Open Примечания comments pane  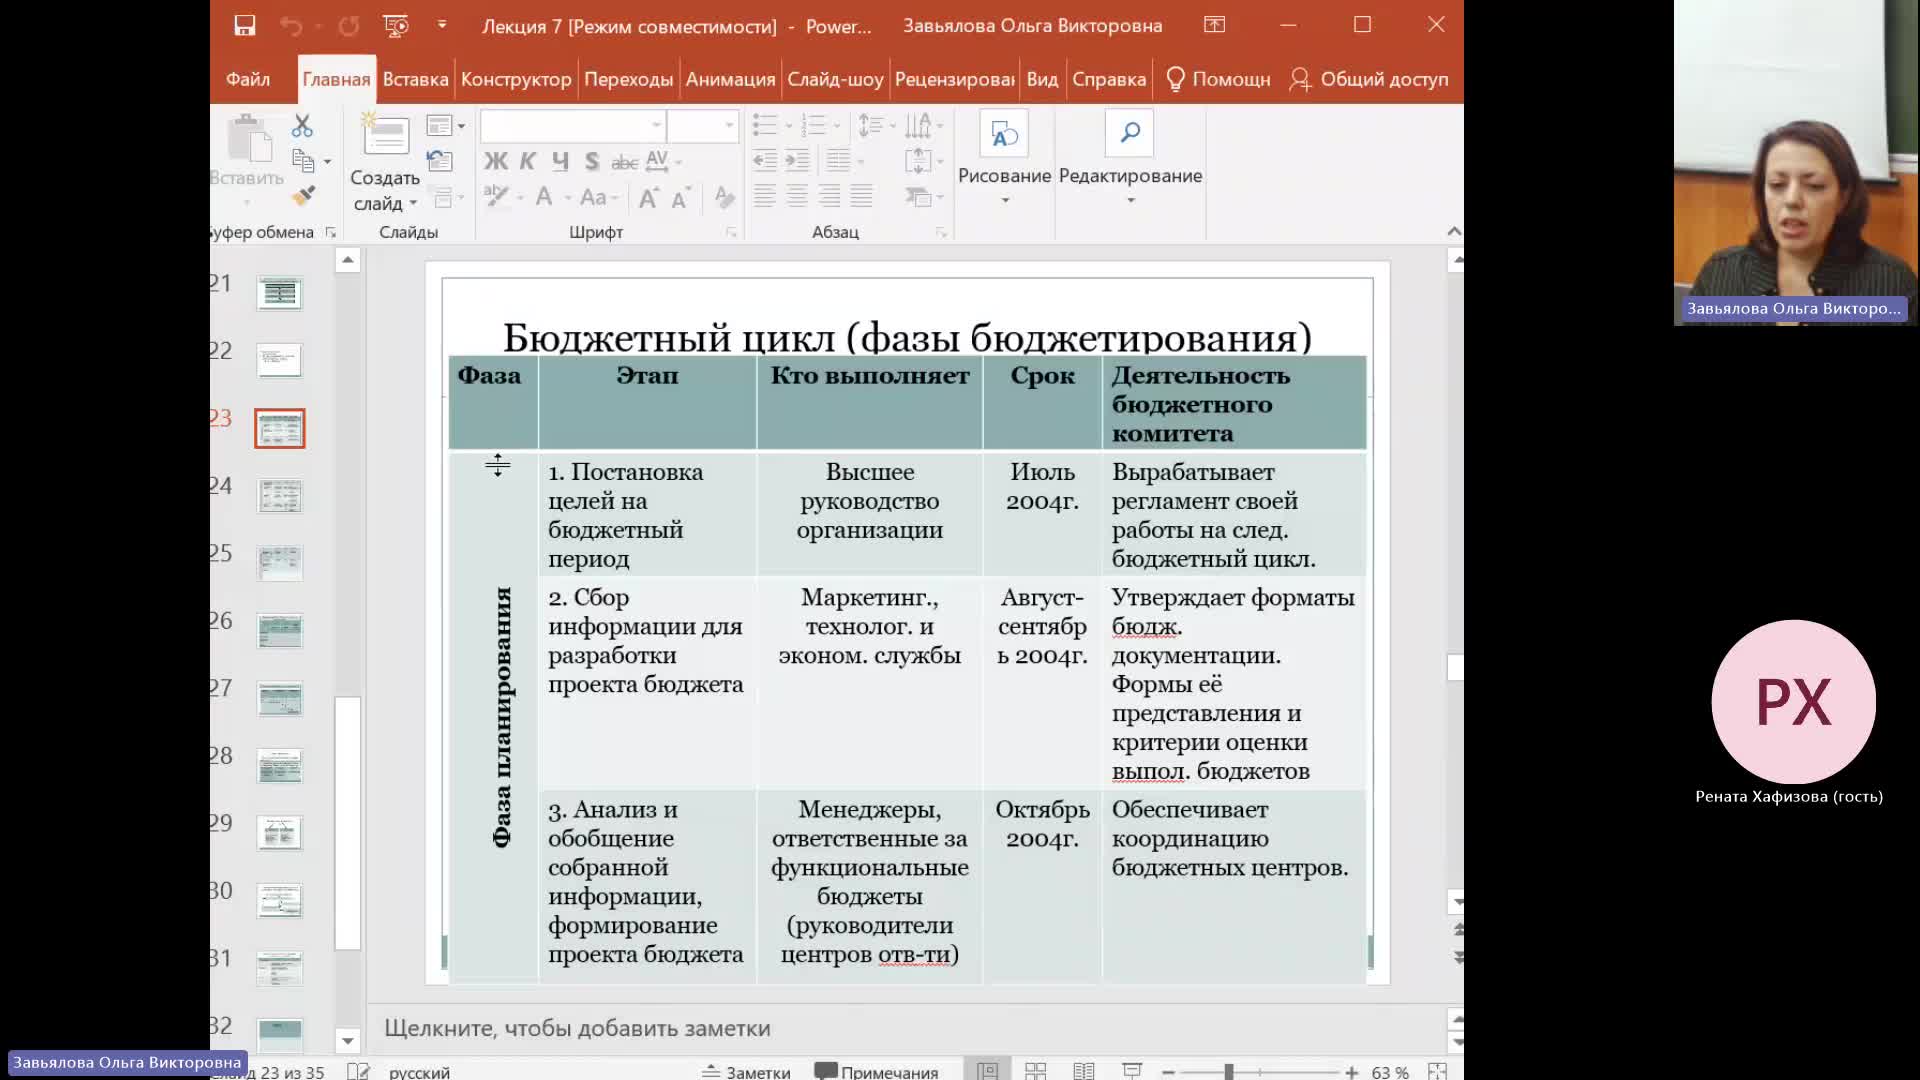pyautogui.click(x=877, y=1072)
